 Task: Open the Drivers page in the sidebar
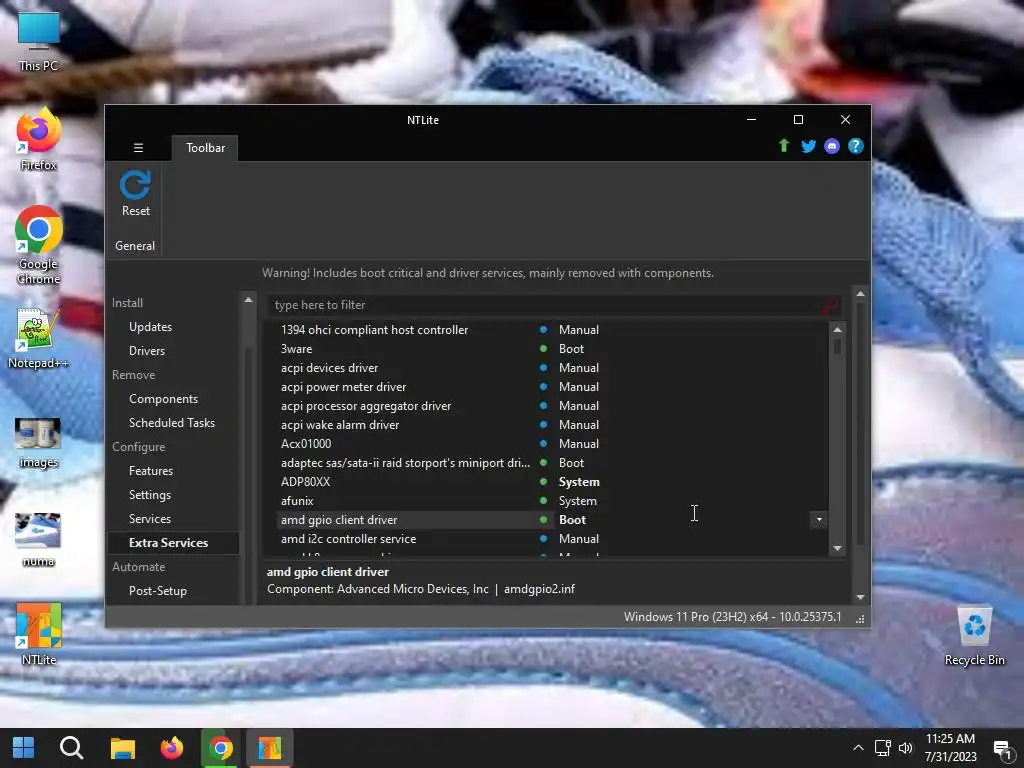coord(147,351)
